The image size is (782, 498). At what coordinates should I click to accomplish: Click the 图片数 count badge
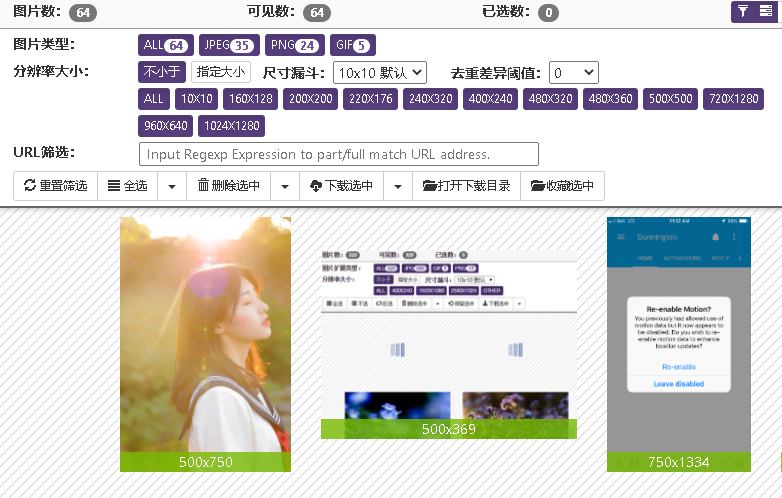[x=83, y=12]
